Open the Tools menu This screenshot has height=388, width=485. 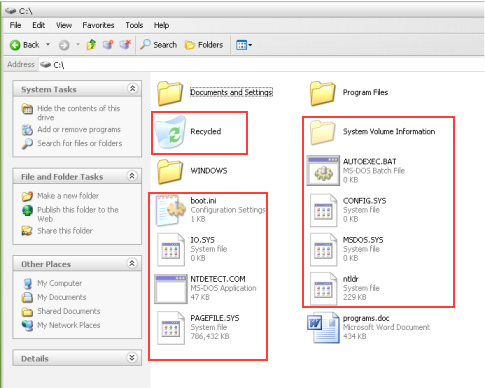pos(134,25)
